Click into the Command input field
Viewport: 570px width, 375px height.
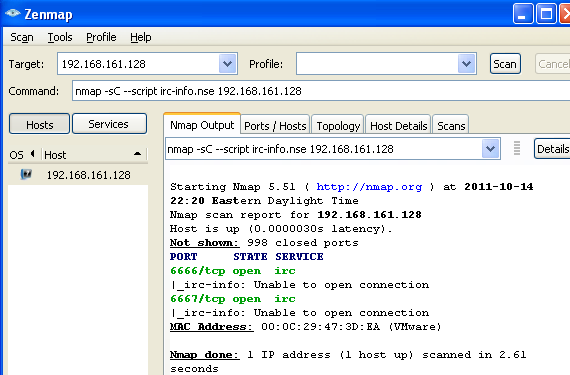[x=321, y=91]
